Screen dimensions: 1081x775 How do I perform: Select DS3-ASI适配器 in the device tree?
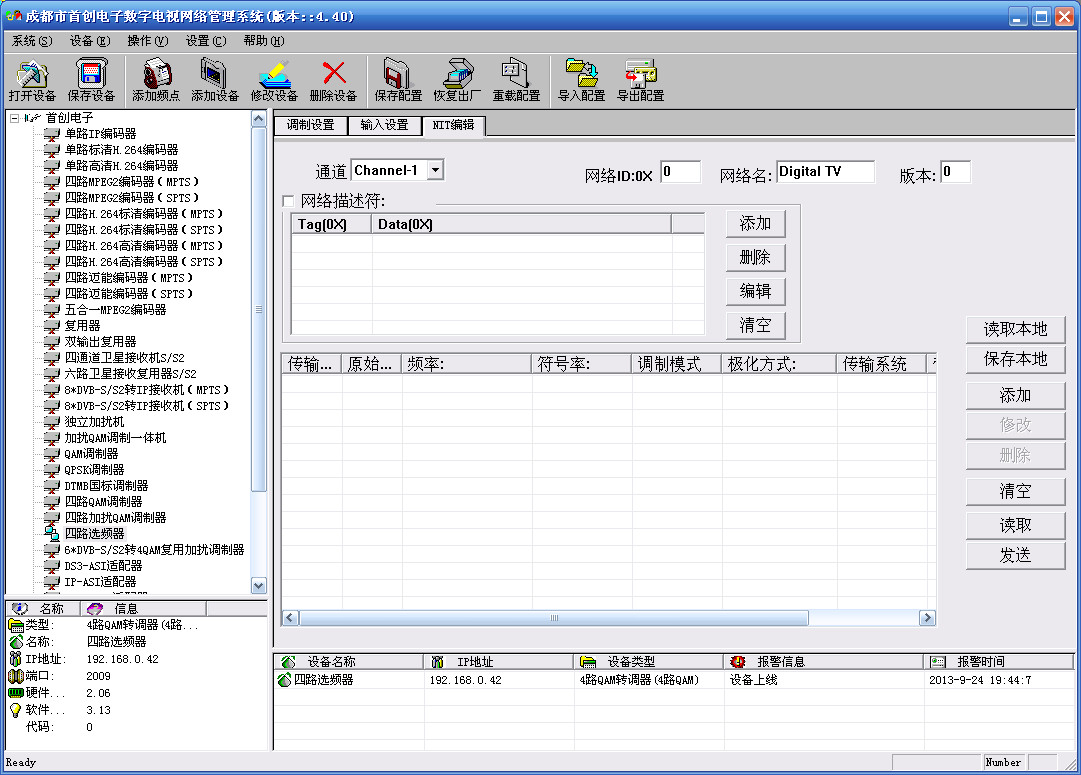pos(103,566)
